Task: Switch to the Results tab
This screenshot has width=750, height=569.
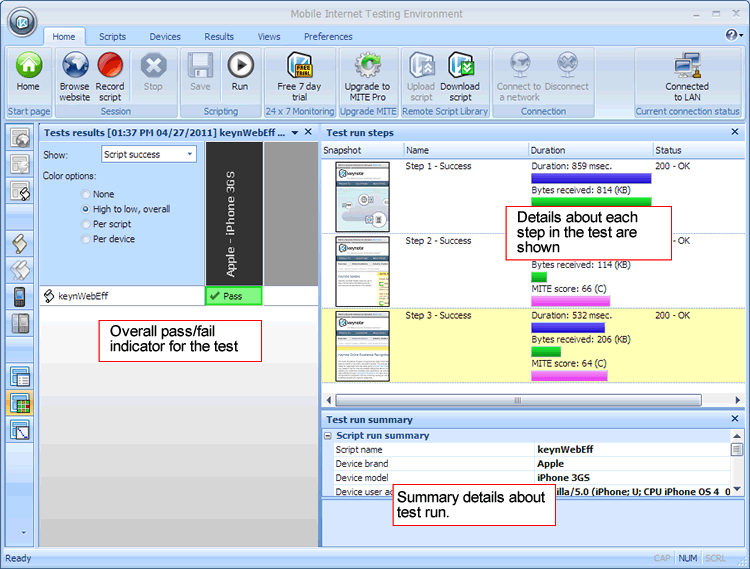Action: coord(219,37)
